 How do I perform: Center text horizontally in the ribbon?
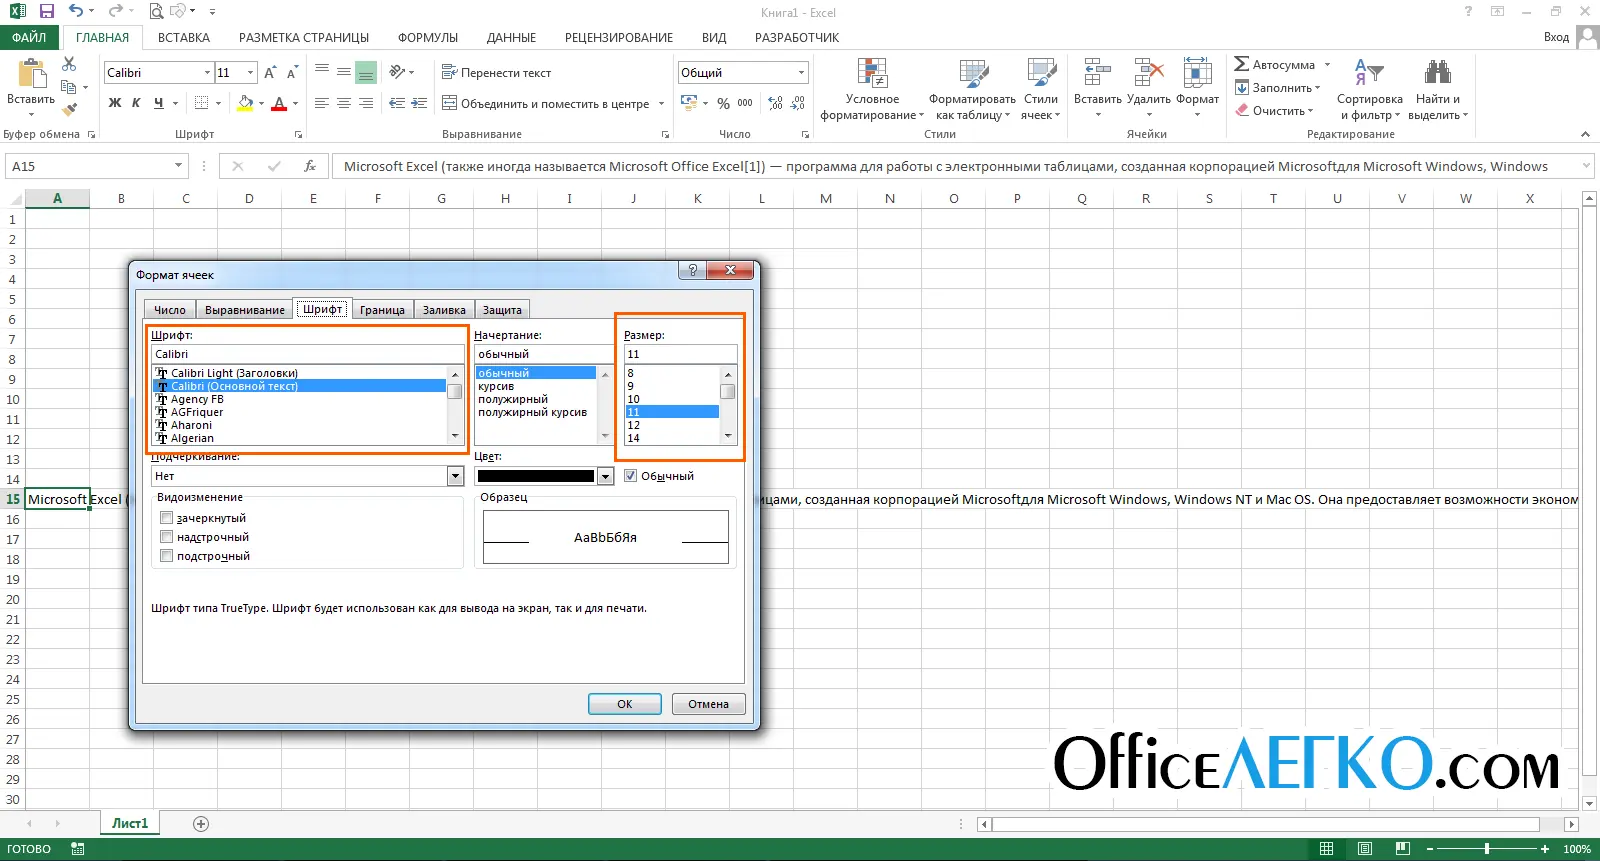click(x=344, y=103)
